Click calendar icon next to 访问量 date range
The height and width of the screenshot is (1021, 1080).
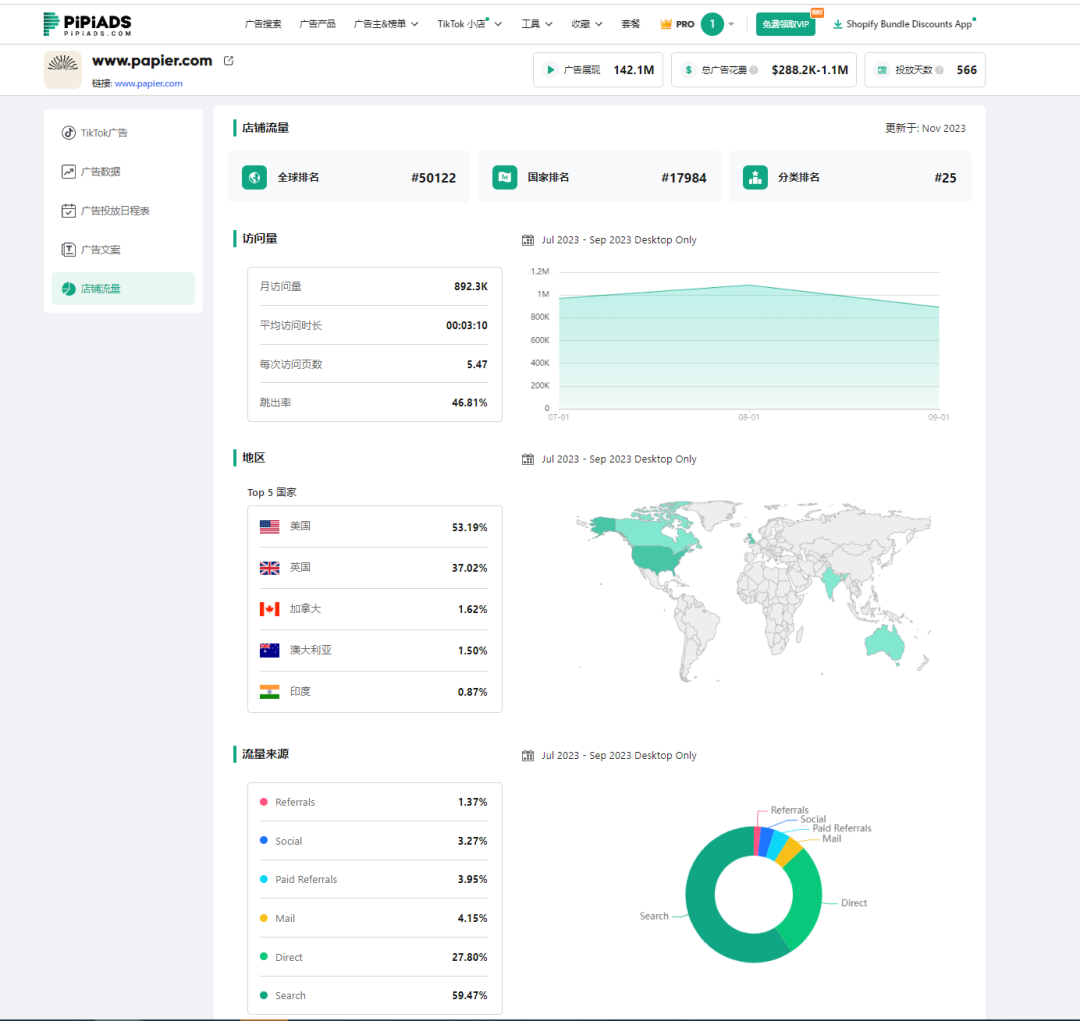tap(528, 240)
